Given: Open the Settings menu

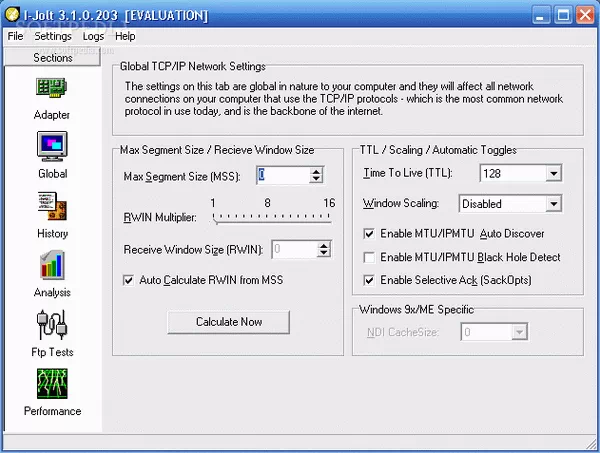Looking at the screenshot, I should point(53,36).
